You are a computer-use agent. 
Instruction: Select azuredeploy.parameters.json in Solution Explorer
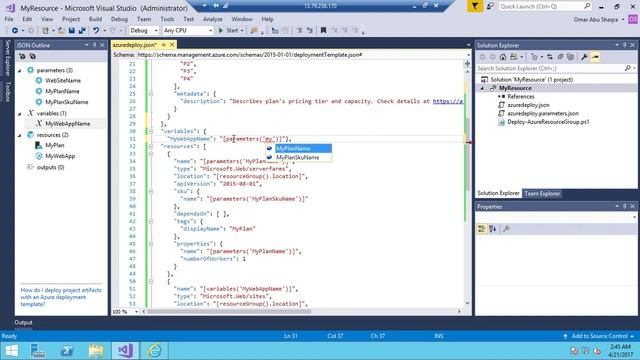(x=543, y=113)
